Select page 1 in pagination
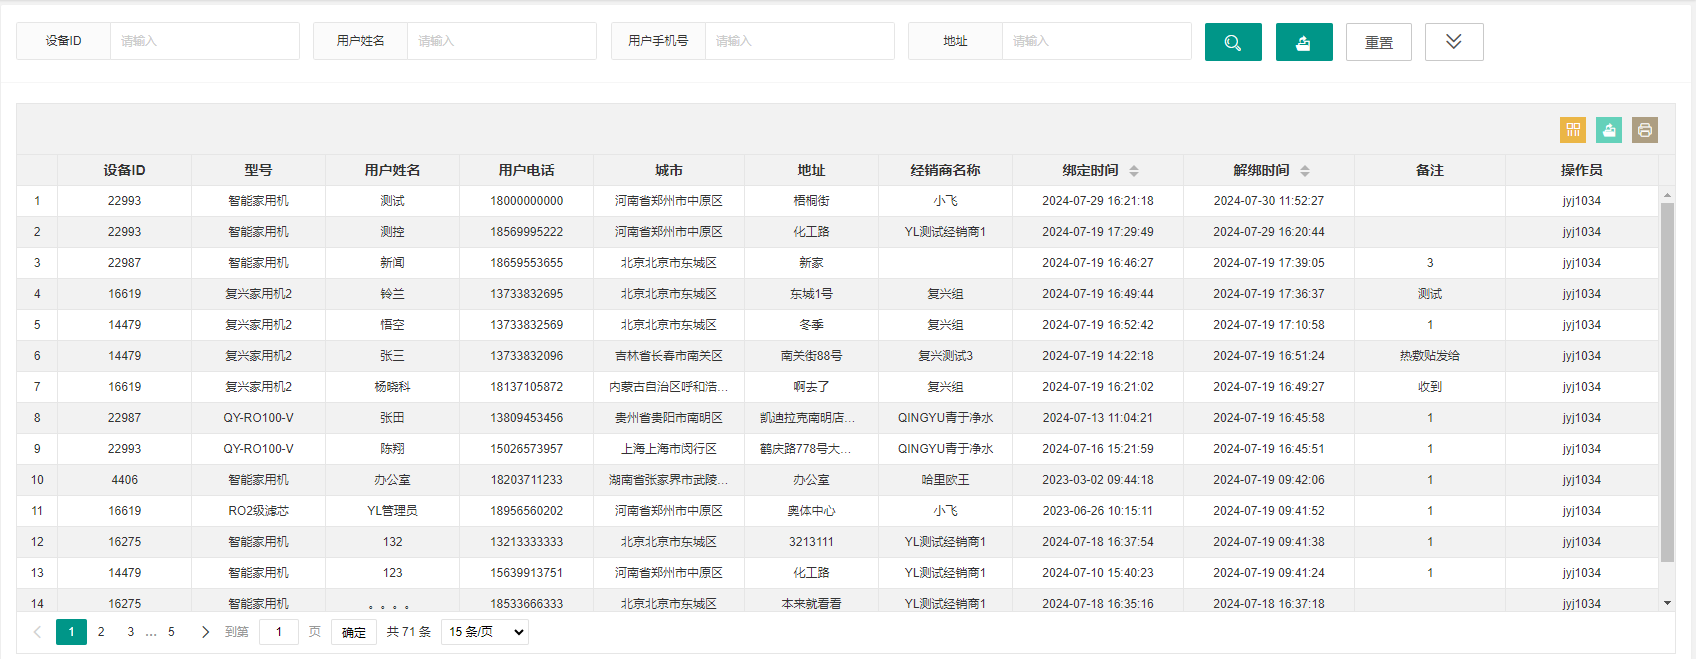The height and width of the screenshot is (659, 1696). pyautogui.click(x=71, y=632)
